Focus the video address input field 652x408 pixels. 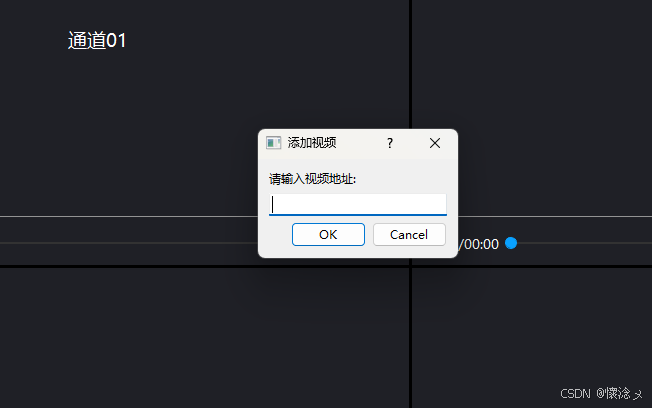(358, 204)
